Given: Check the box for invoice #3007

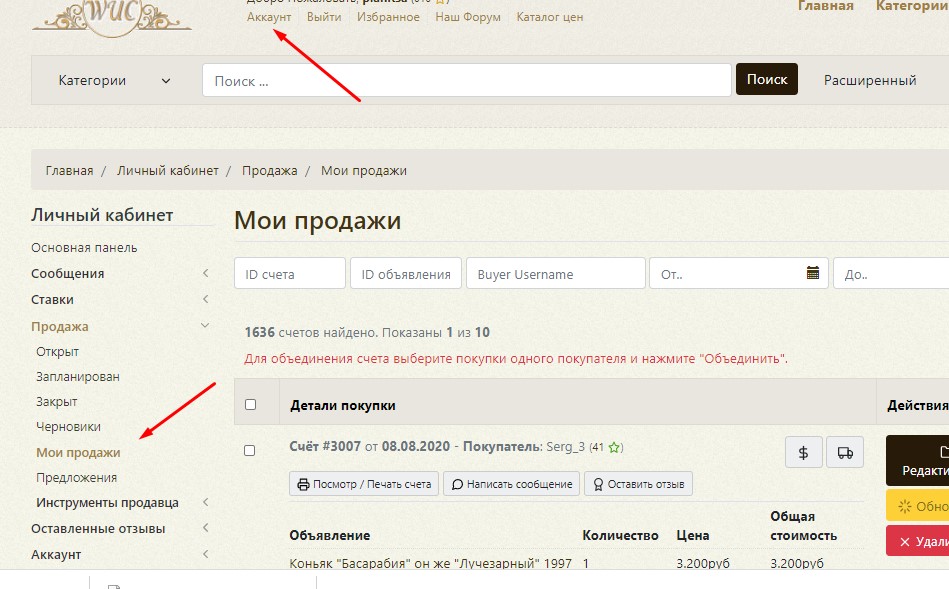Looking at the screenshot, I should 250,450.
